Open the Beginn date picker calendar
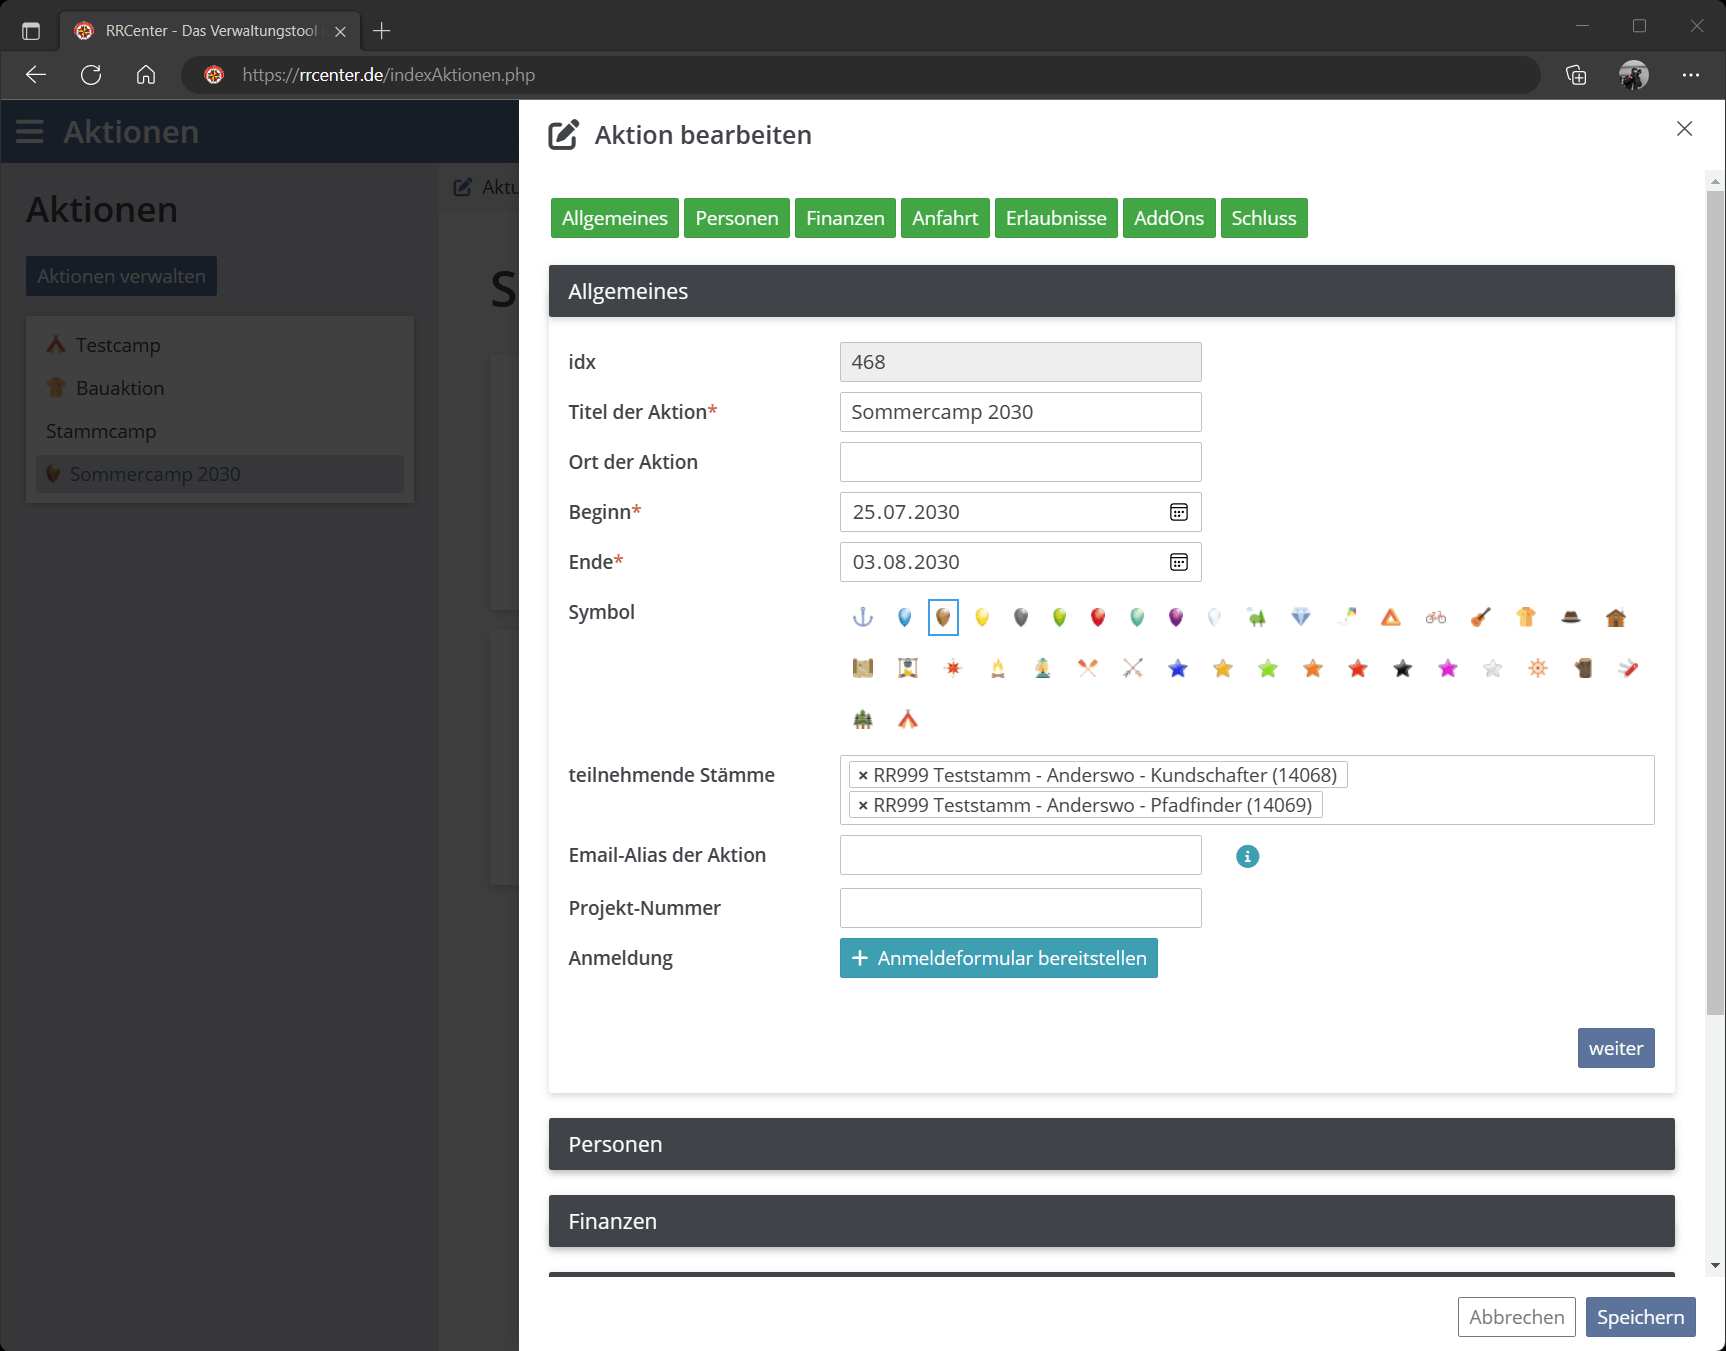Screen dimensions: 1726x1351 (1179, 512)
